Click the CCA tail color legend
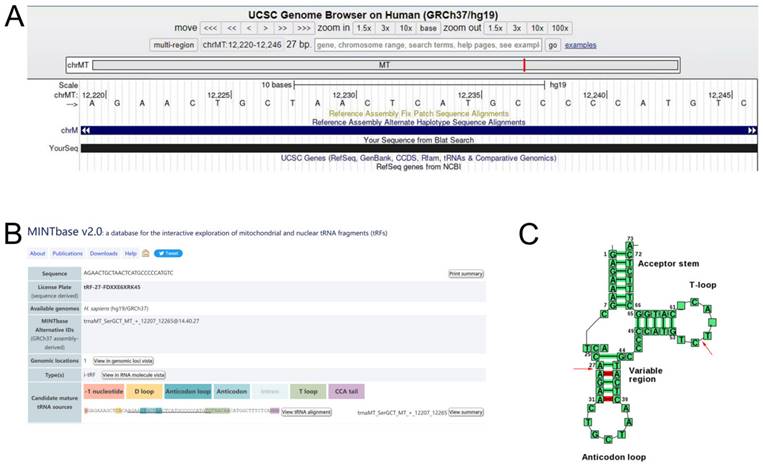Screen dimensions: 763x467 [346, 391]
